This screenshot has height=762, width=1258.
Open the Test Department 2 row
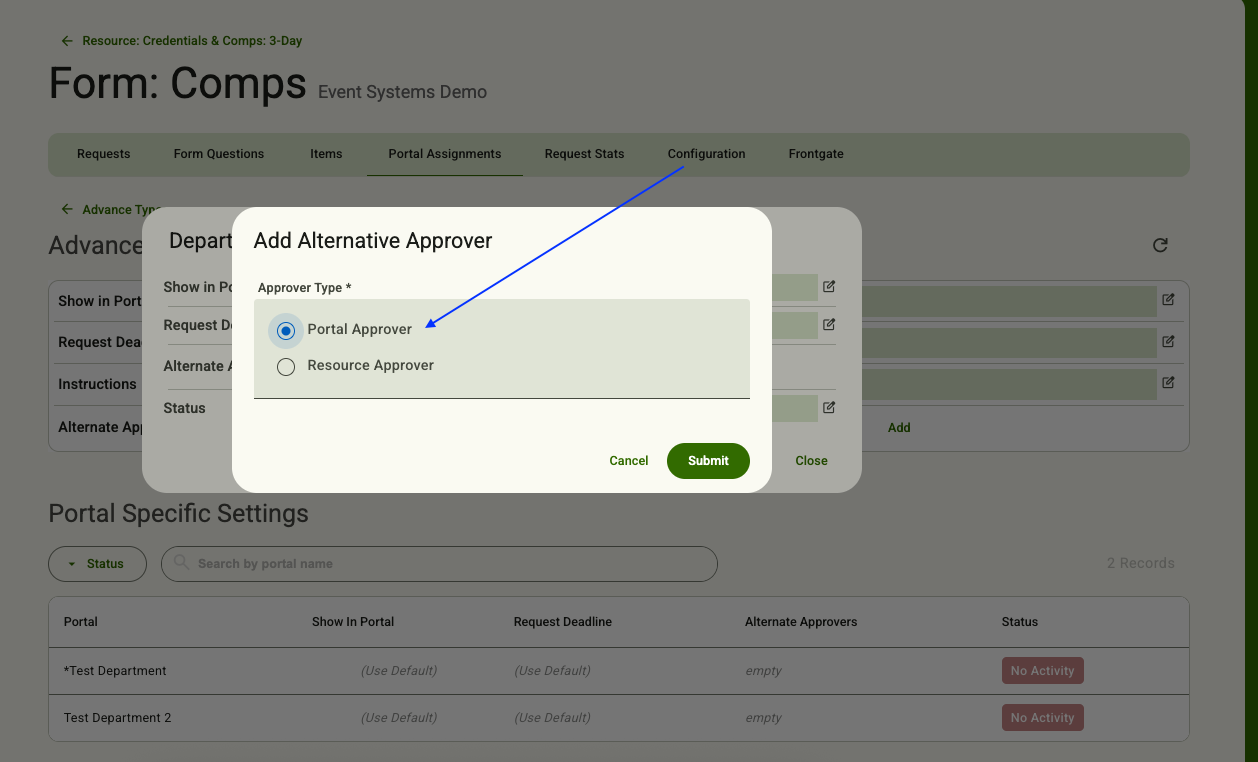(x=619, y=718)
